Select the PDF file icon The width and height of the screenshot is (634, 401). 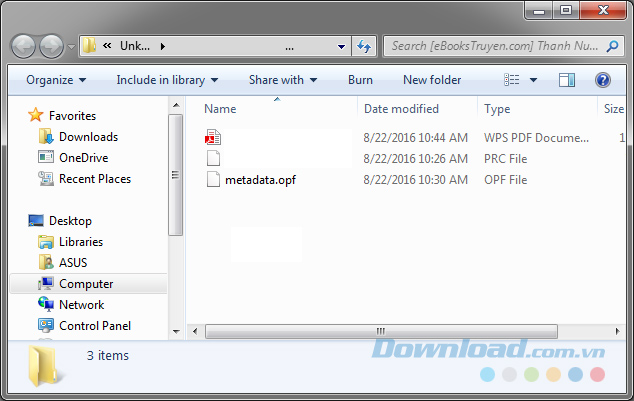click(x=213, y=137)
